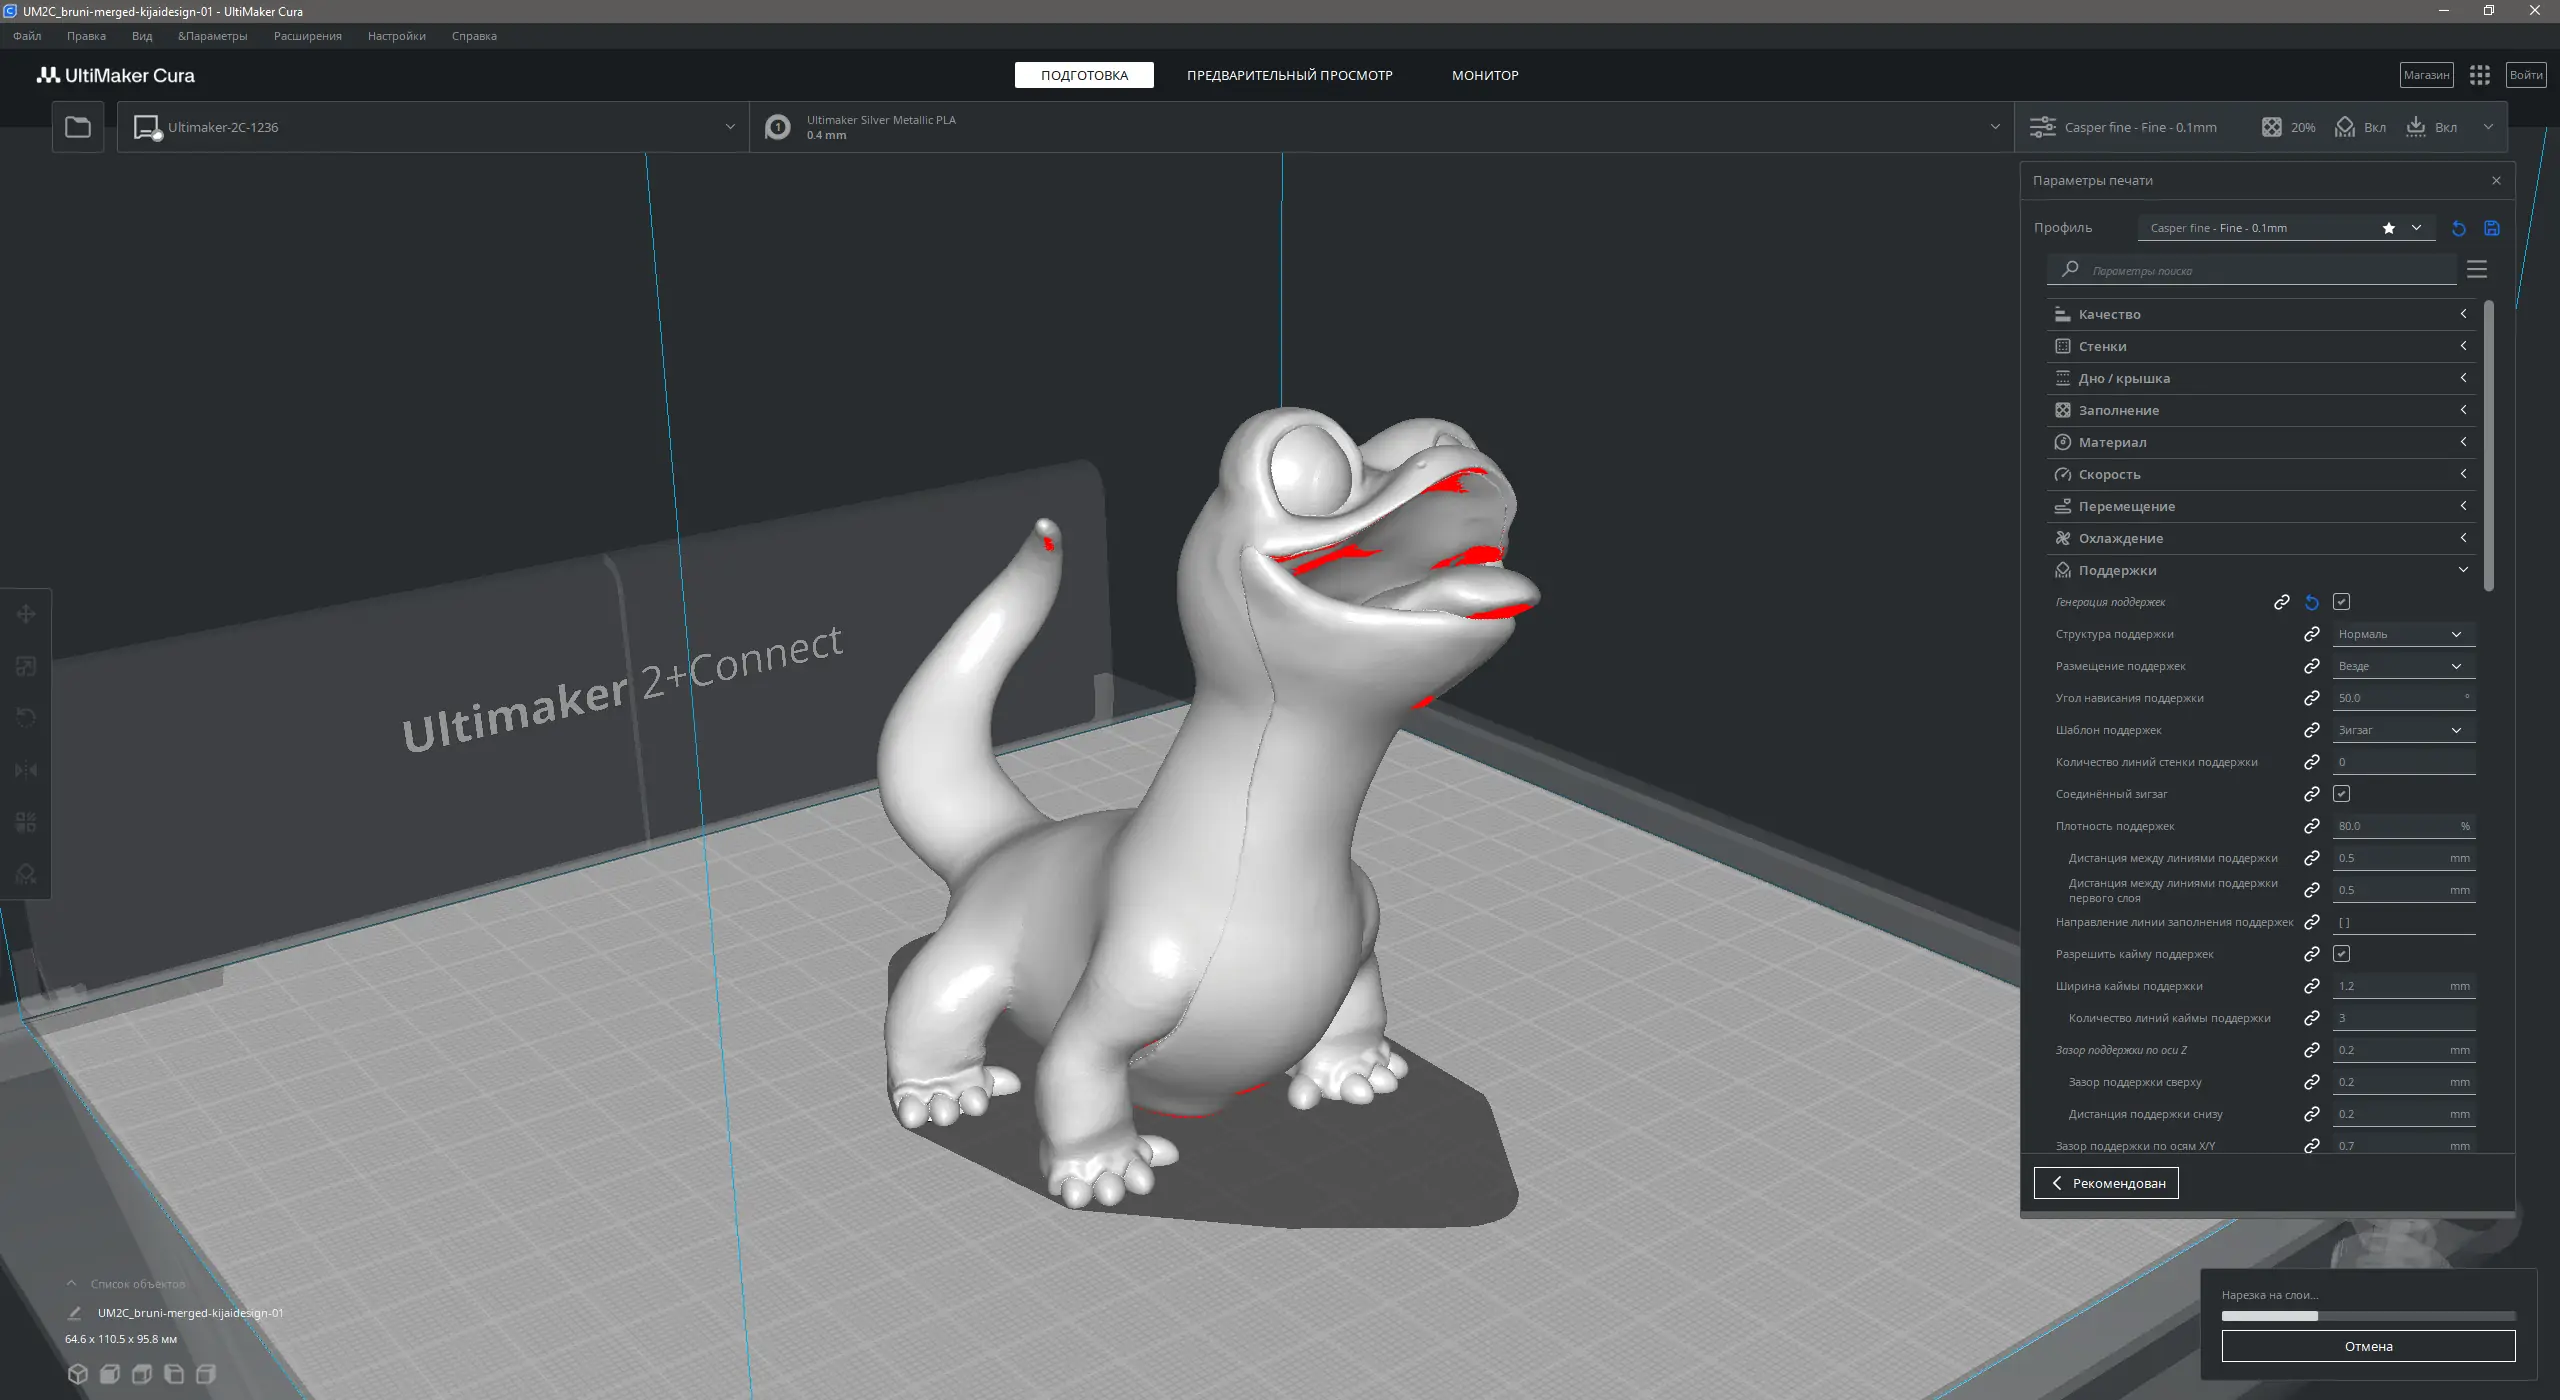2560x1400 pixels.
Task: Click the reset profile arrow icon
Action: point(2458,228)
